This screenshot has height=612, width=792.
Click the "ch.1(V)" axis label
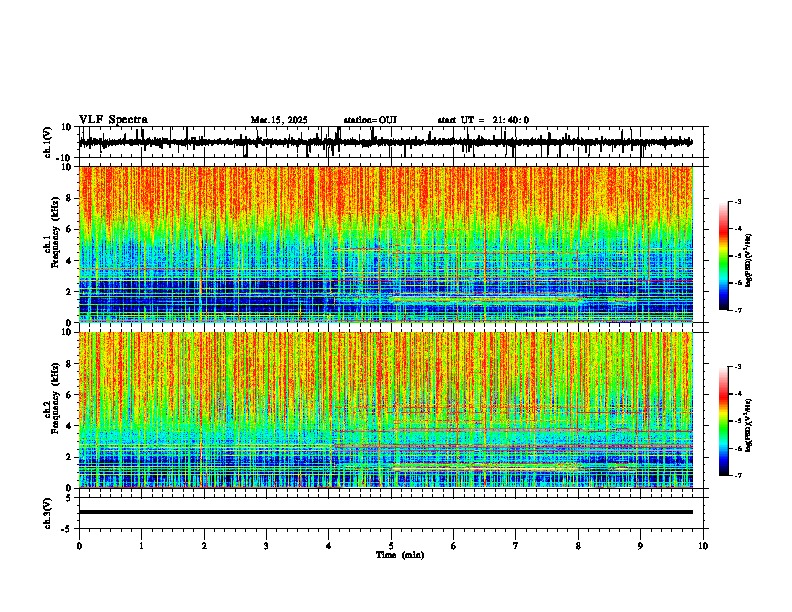48,142
